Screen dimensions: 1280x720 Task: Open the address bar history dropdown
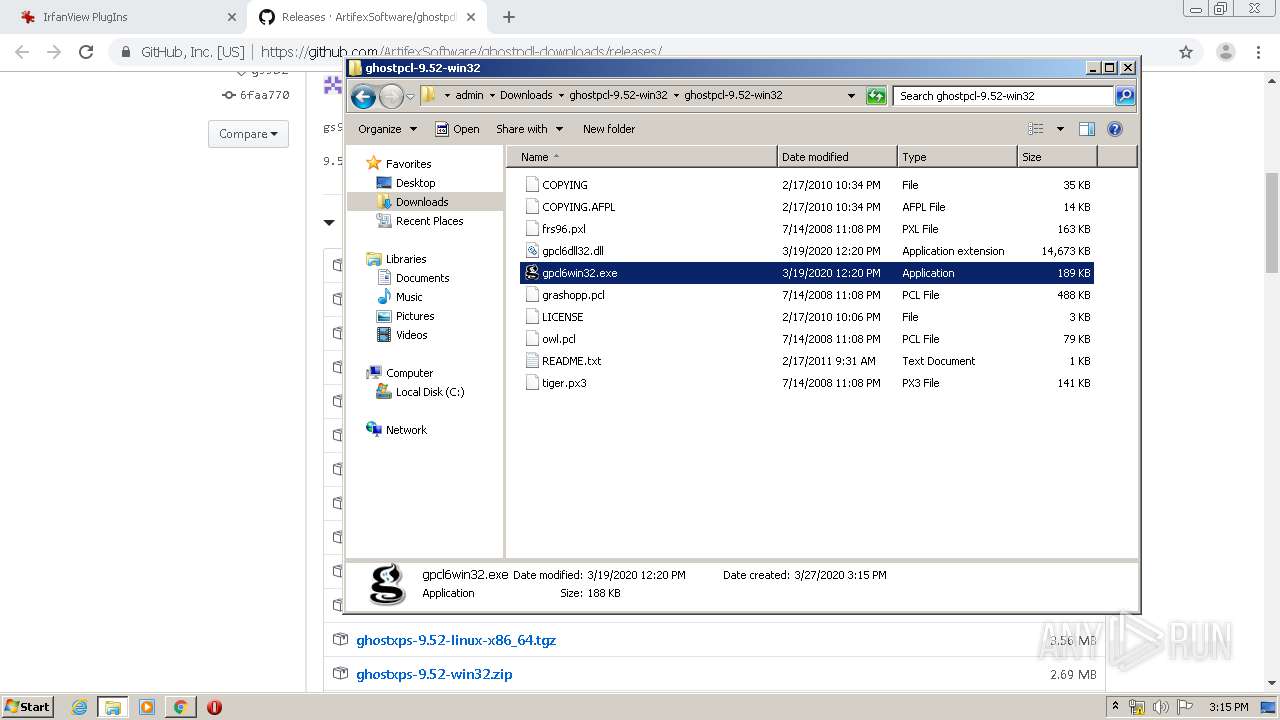[x=851, y=96]
